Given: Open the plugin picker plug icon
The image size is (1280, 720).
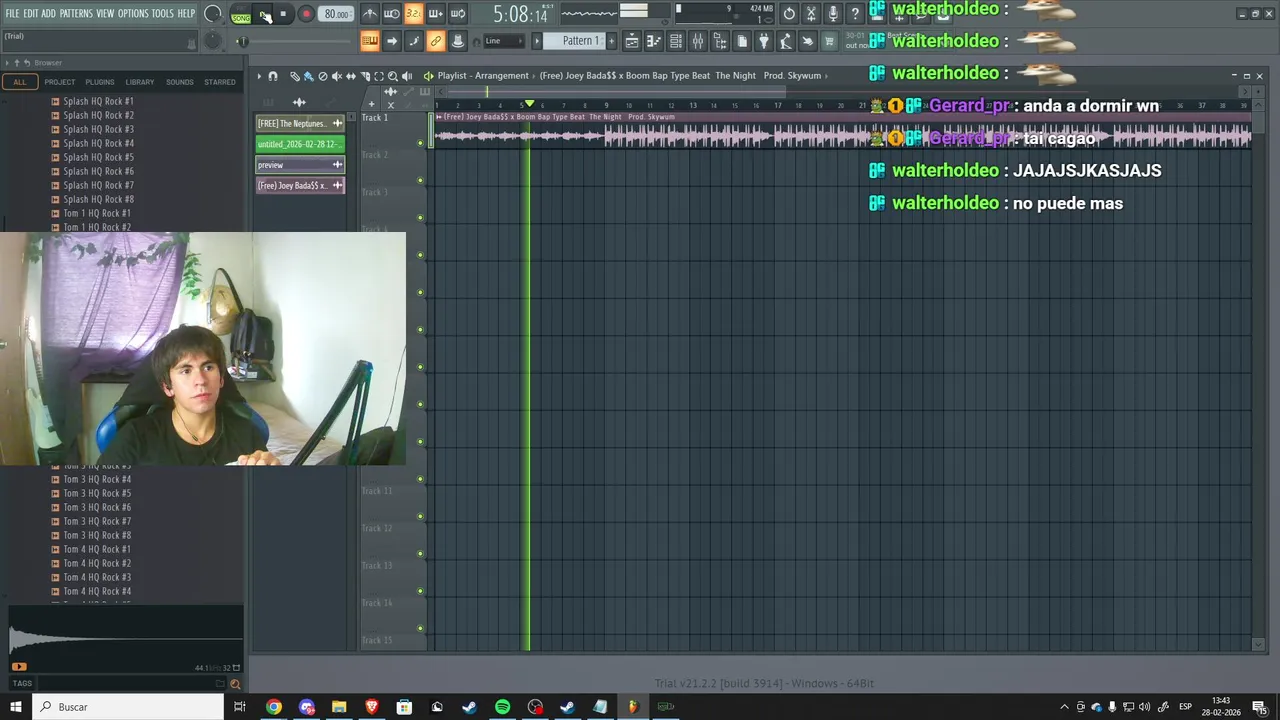Looking at the screenshot, I should click(x=764, y=41).
